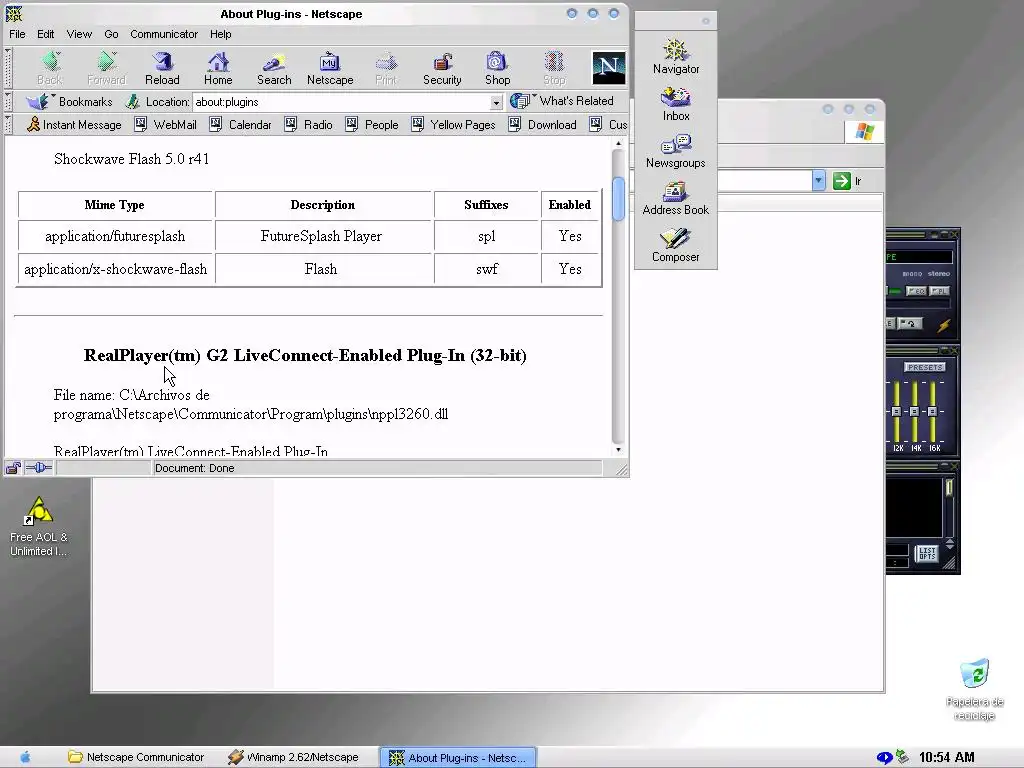
Task: Open Yellow Pages personal toolbar link
Action: (x=453, y=124)
